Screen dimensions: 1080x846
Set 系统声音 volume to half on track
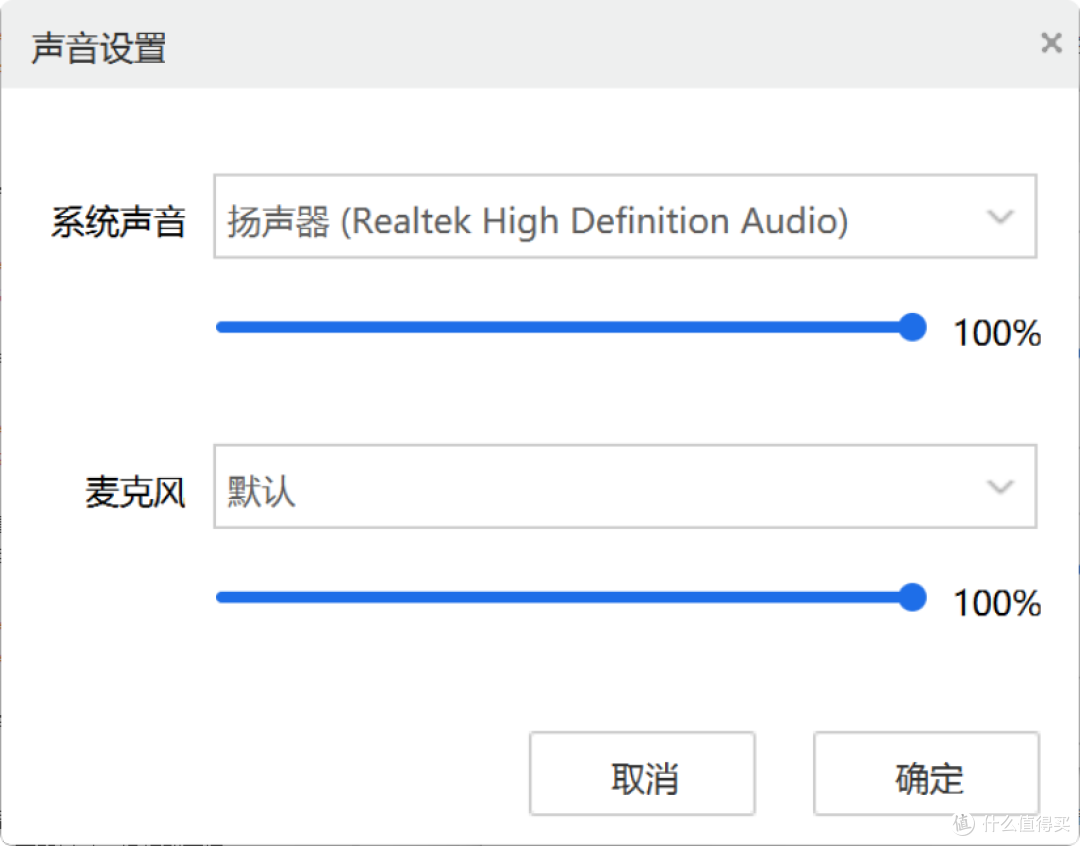click(565, 327)
